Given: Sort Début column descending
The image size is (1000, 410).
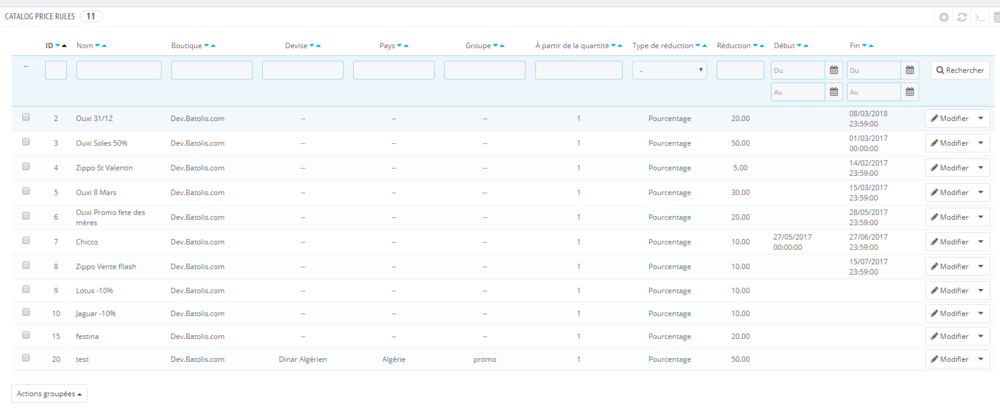Looking at the screenshot, I should (799, 46).
